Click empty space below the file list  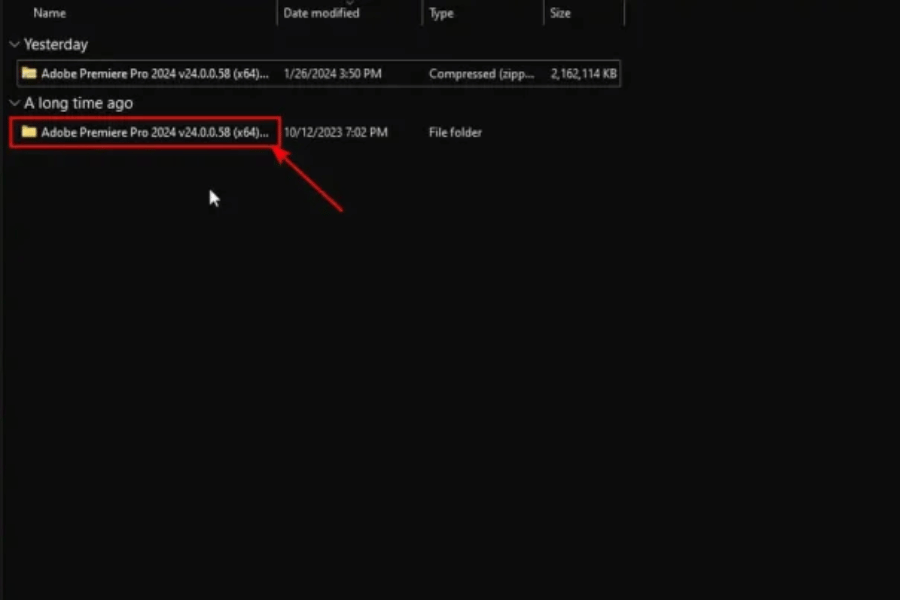450,400
